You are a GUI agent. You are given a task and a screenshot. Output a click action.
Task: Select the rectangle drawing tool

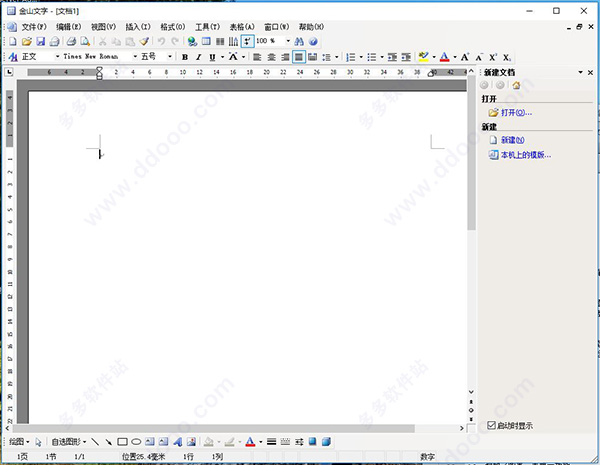click(122, 442)
